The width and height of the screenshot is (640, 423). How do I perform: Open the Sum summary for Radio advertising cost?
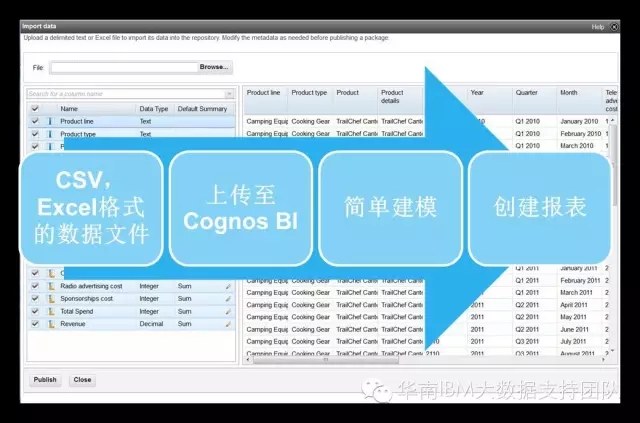184,286
